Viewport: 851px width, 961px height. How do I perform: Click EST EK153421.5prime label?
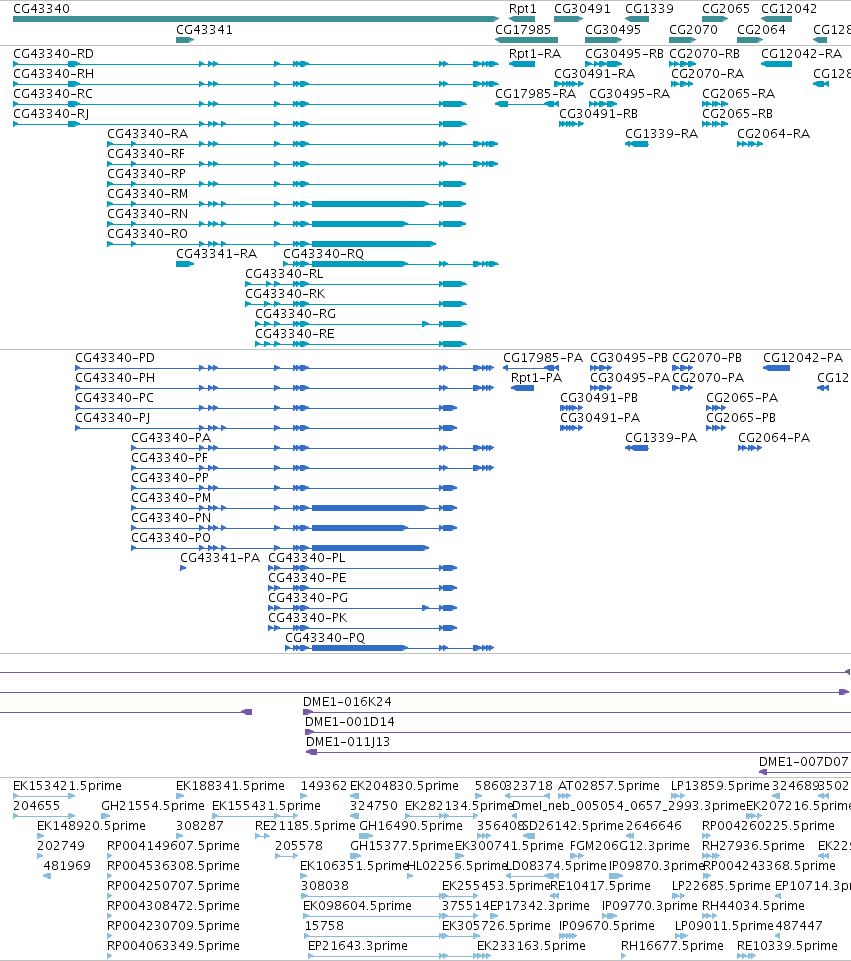tap(67, 786)
